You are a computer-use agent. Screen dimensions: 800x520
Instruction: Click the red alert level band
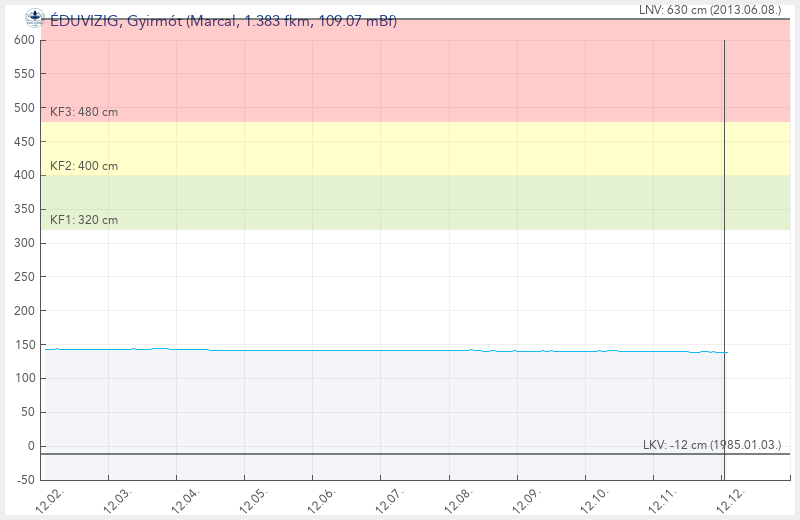400,70
